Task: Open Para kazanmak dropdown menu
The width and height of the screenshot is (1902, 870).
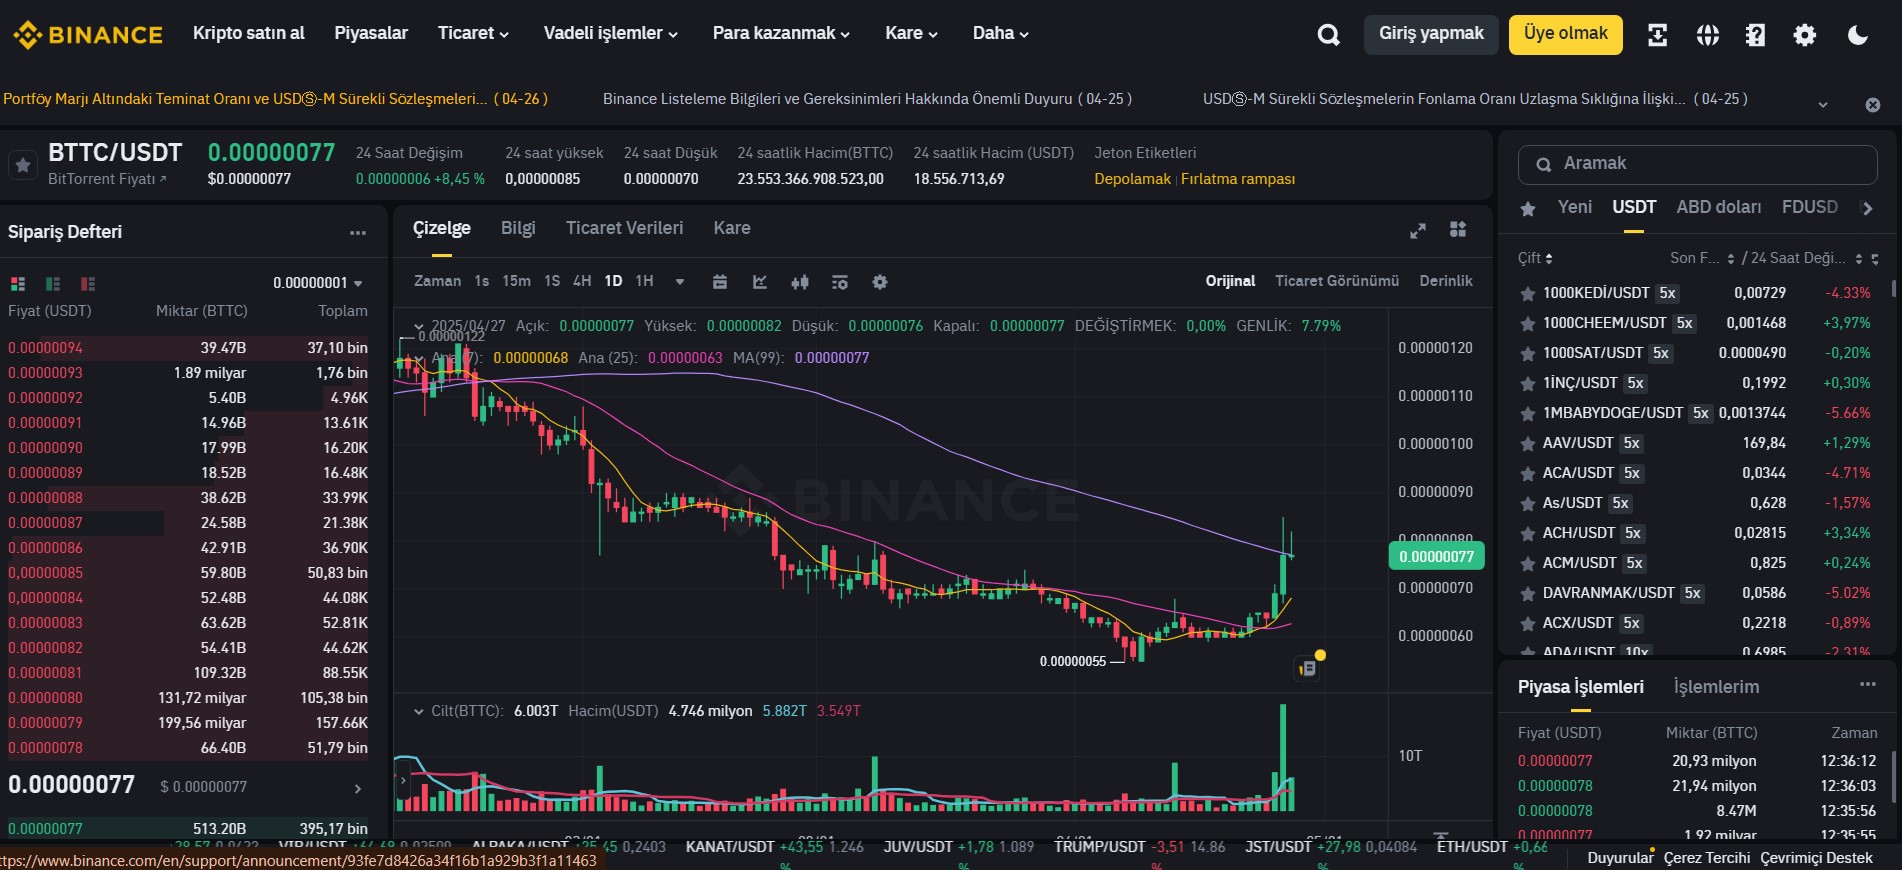Action: click(781, 33)
